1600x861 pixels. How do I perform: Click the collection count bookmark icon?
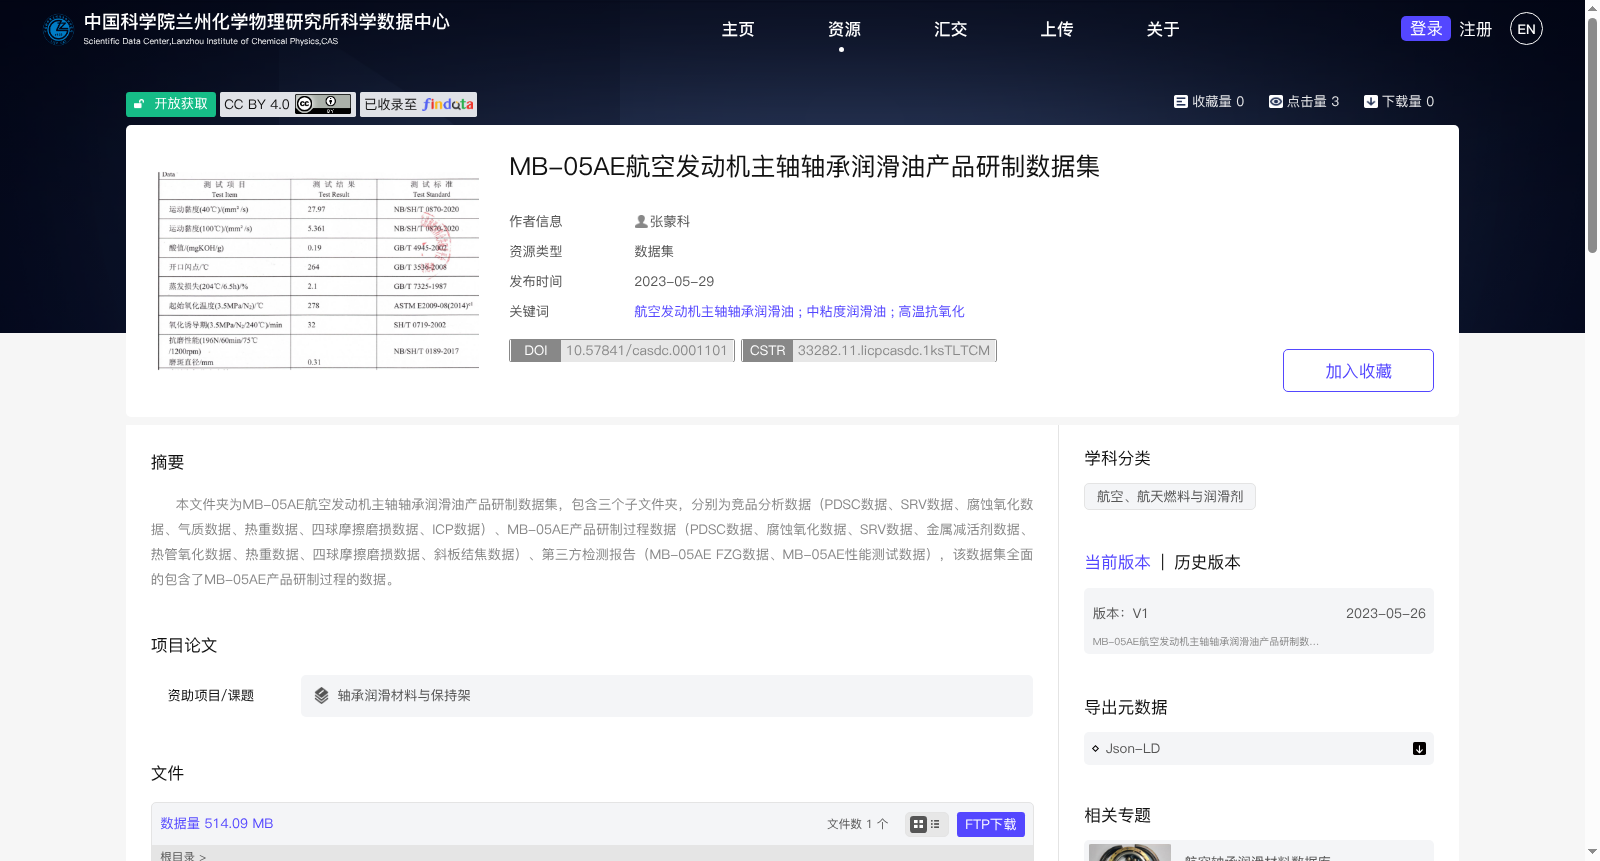coord(1180,101)
